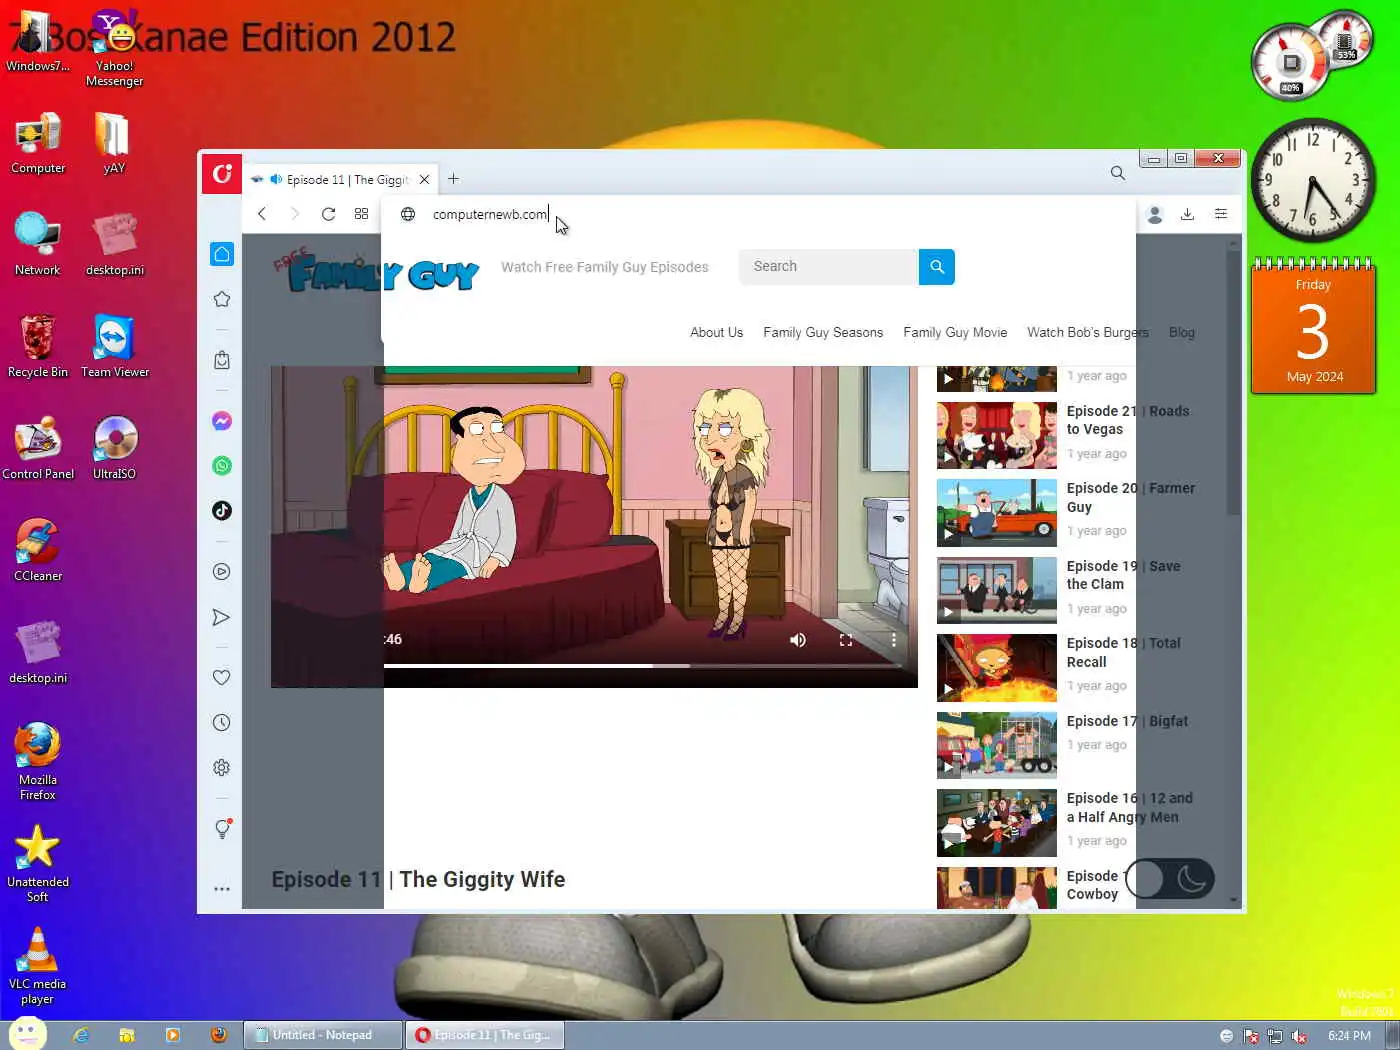Open the Pinboards heart in the sidebar
This screenshot has height=1050, width=1400.
tap(222, 677)
